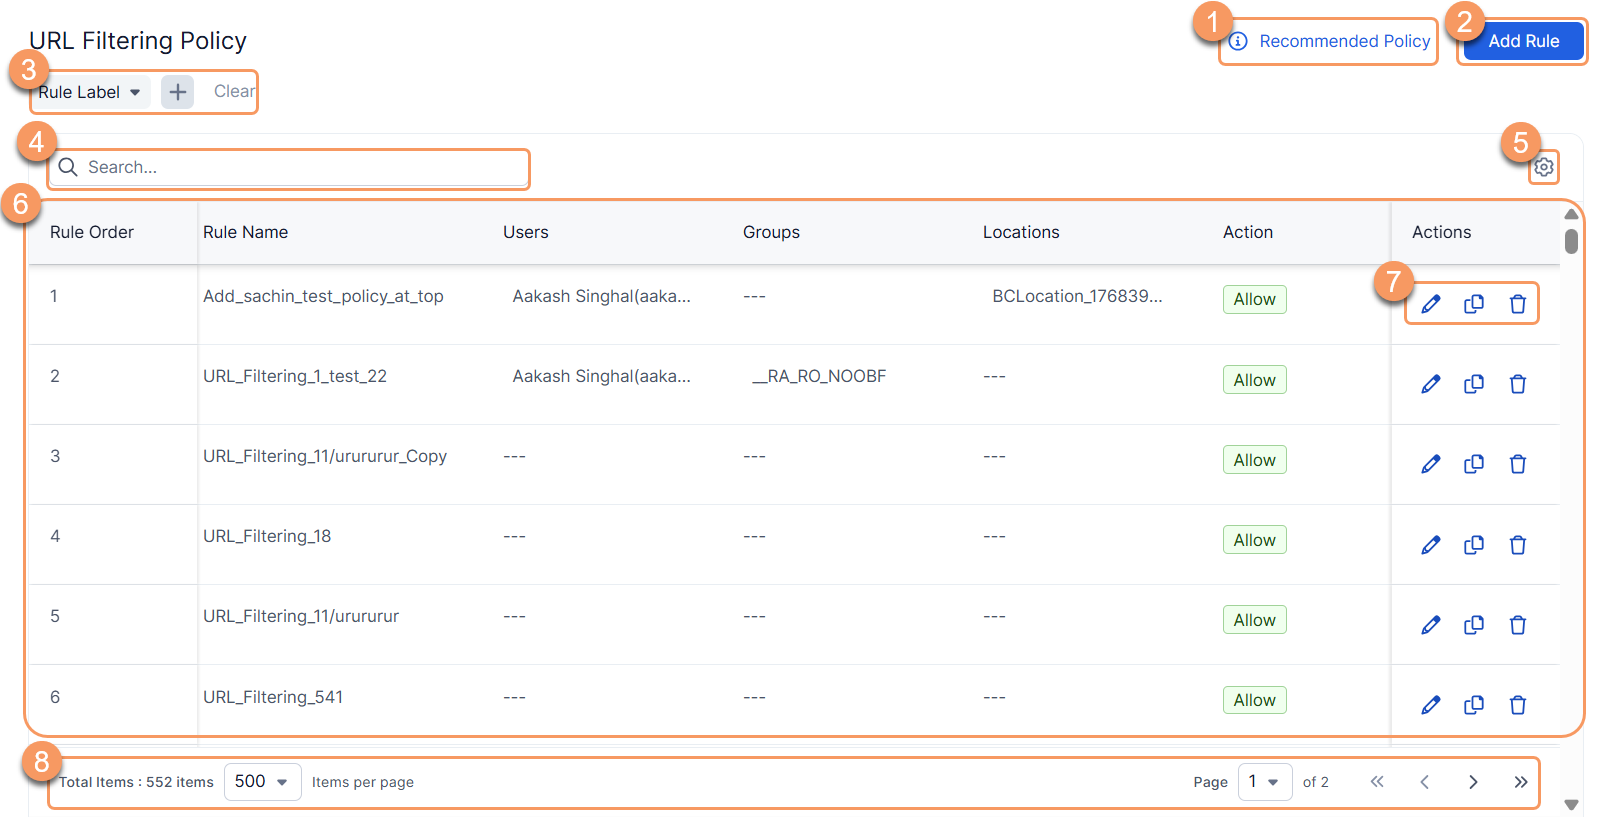This screenshot has height=817, width=1611.
Task: Edit rule URL_Filtering_1_test_22
Action: [1431, 384]
